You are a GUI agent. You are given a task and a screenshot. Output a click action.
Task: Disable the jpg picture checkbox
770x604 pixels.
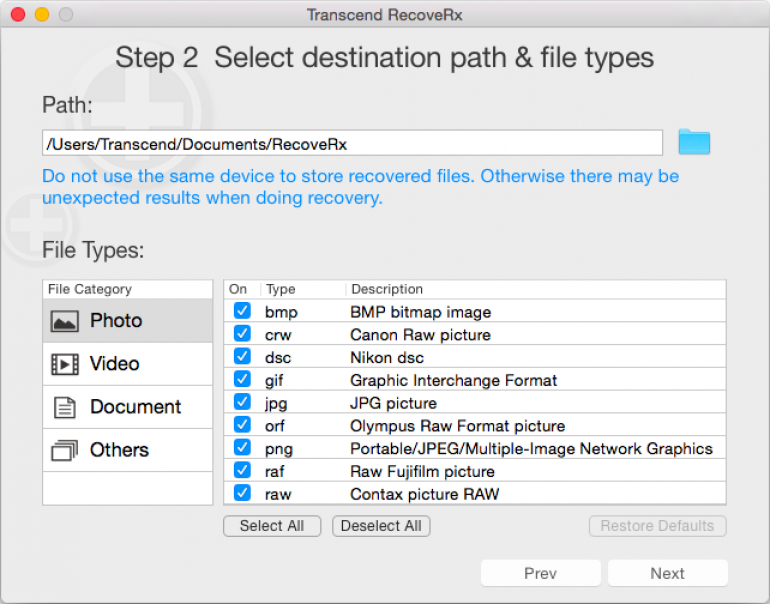point(242,402)
